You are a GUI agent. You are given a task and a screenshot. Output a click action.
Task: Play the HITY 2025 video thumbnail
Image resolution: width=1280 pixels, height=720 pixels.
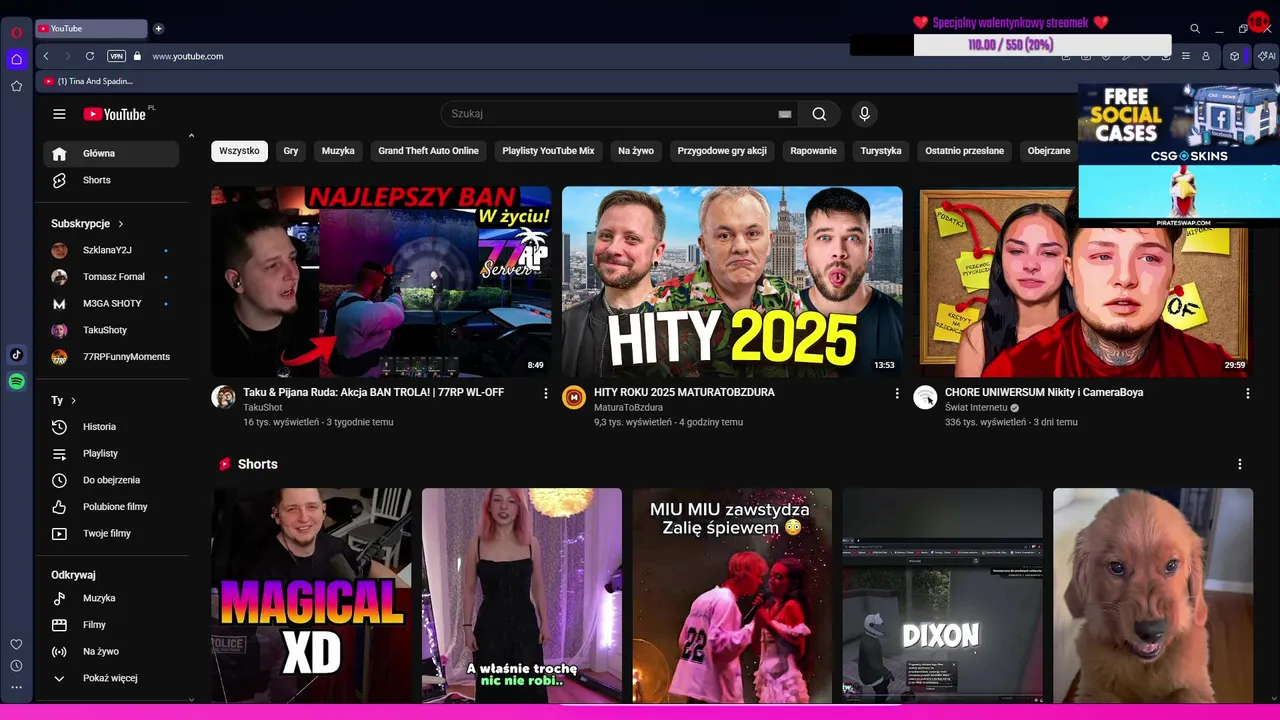click(x=732, y=281)
